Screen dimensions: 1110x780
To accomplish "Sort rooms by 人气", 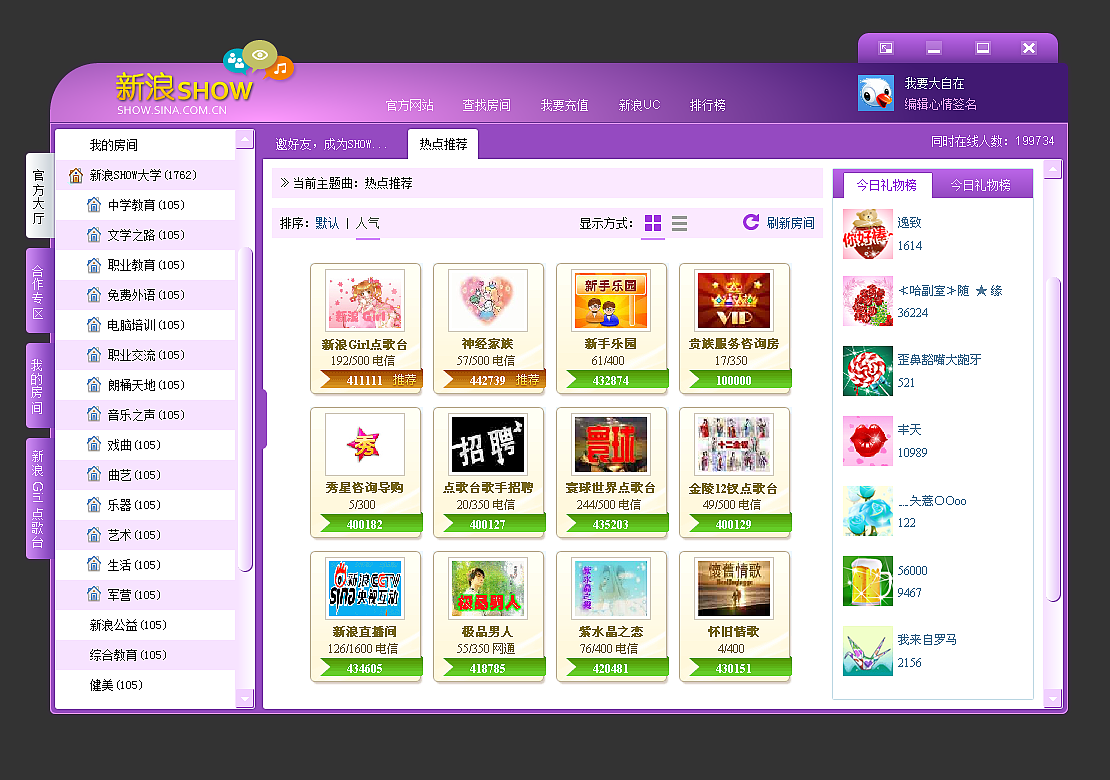I will (x=367, y=223).
